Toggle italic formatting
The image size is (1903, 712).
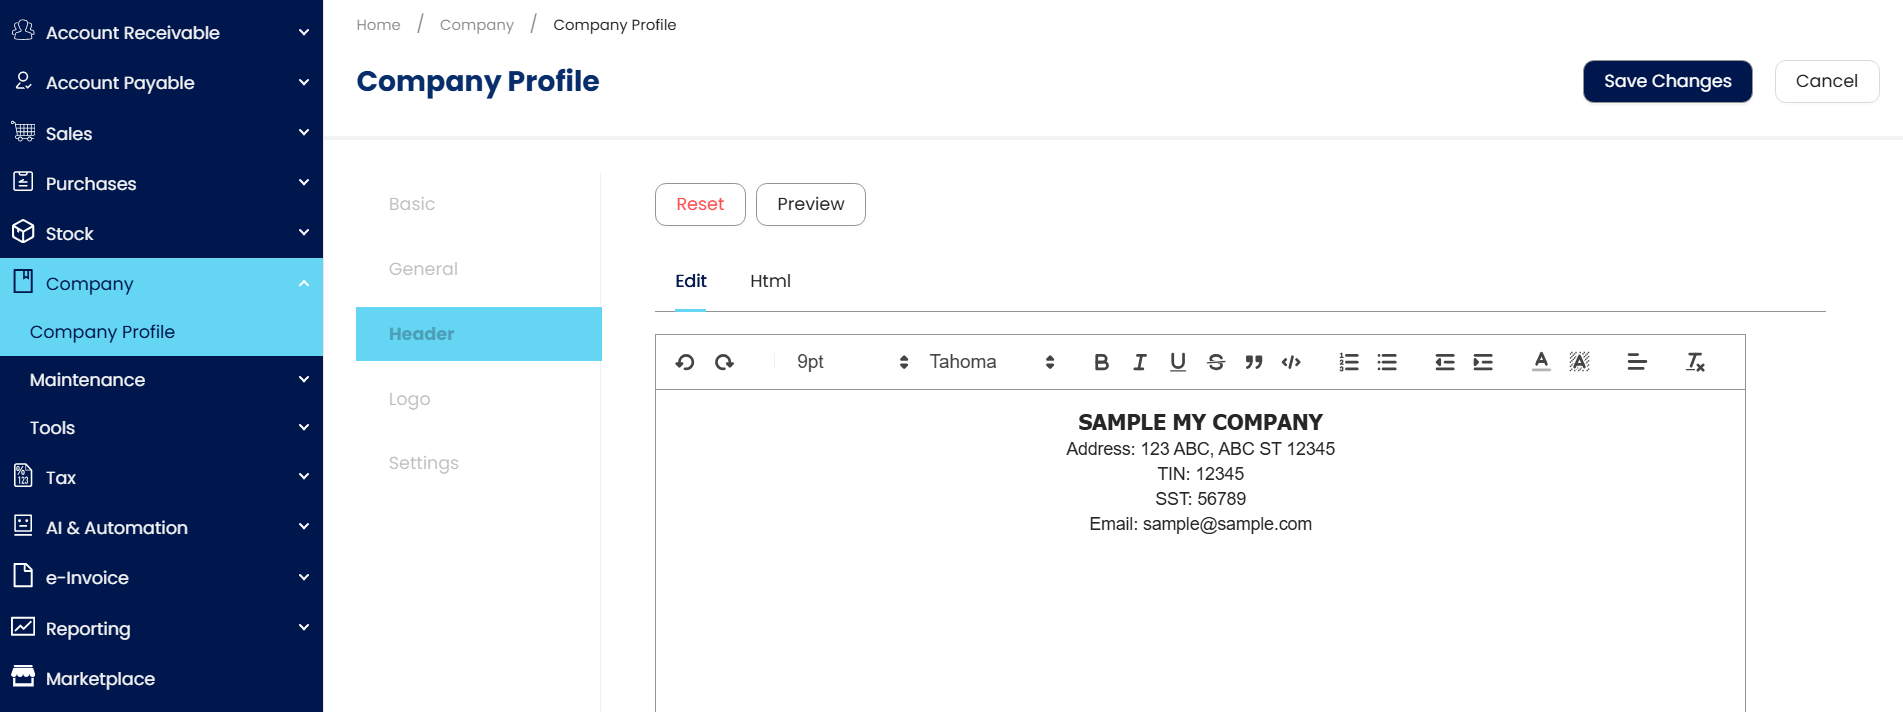pyautogui.click(x=1139, y=362)
